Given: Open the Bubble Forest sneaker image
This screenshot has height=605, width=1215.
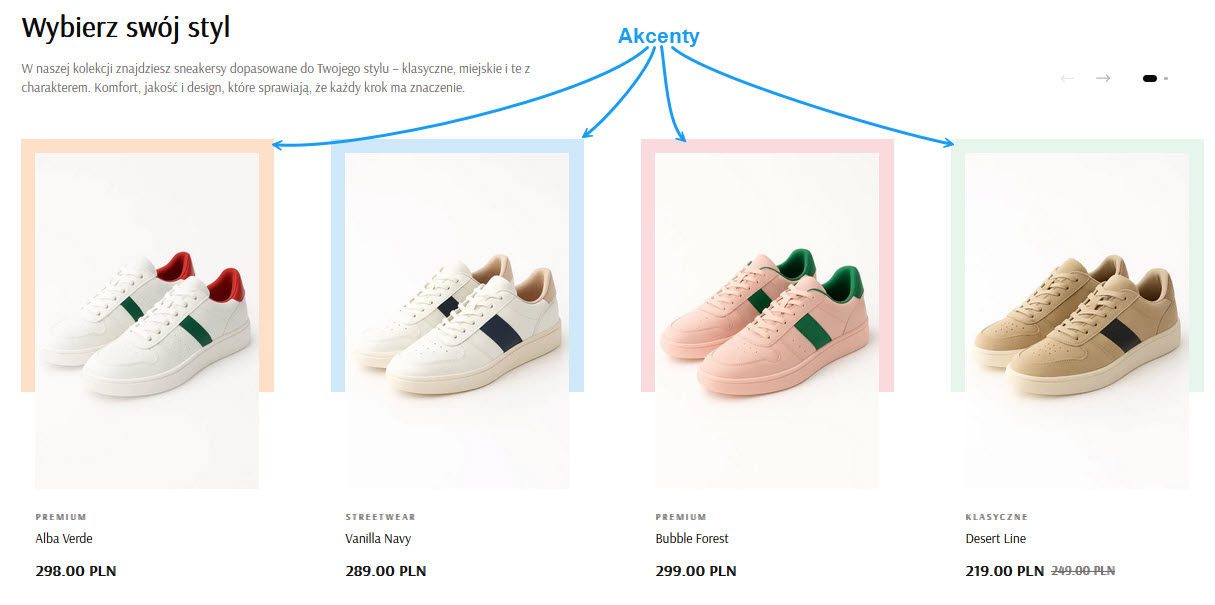Looking at the screenshot, I should tap(767, 321).
